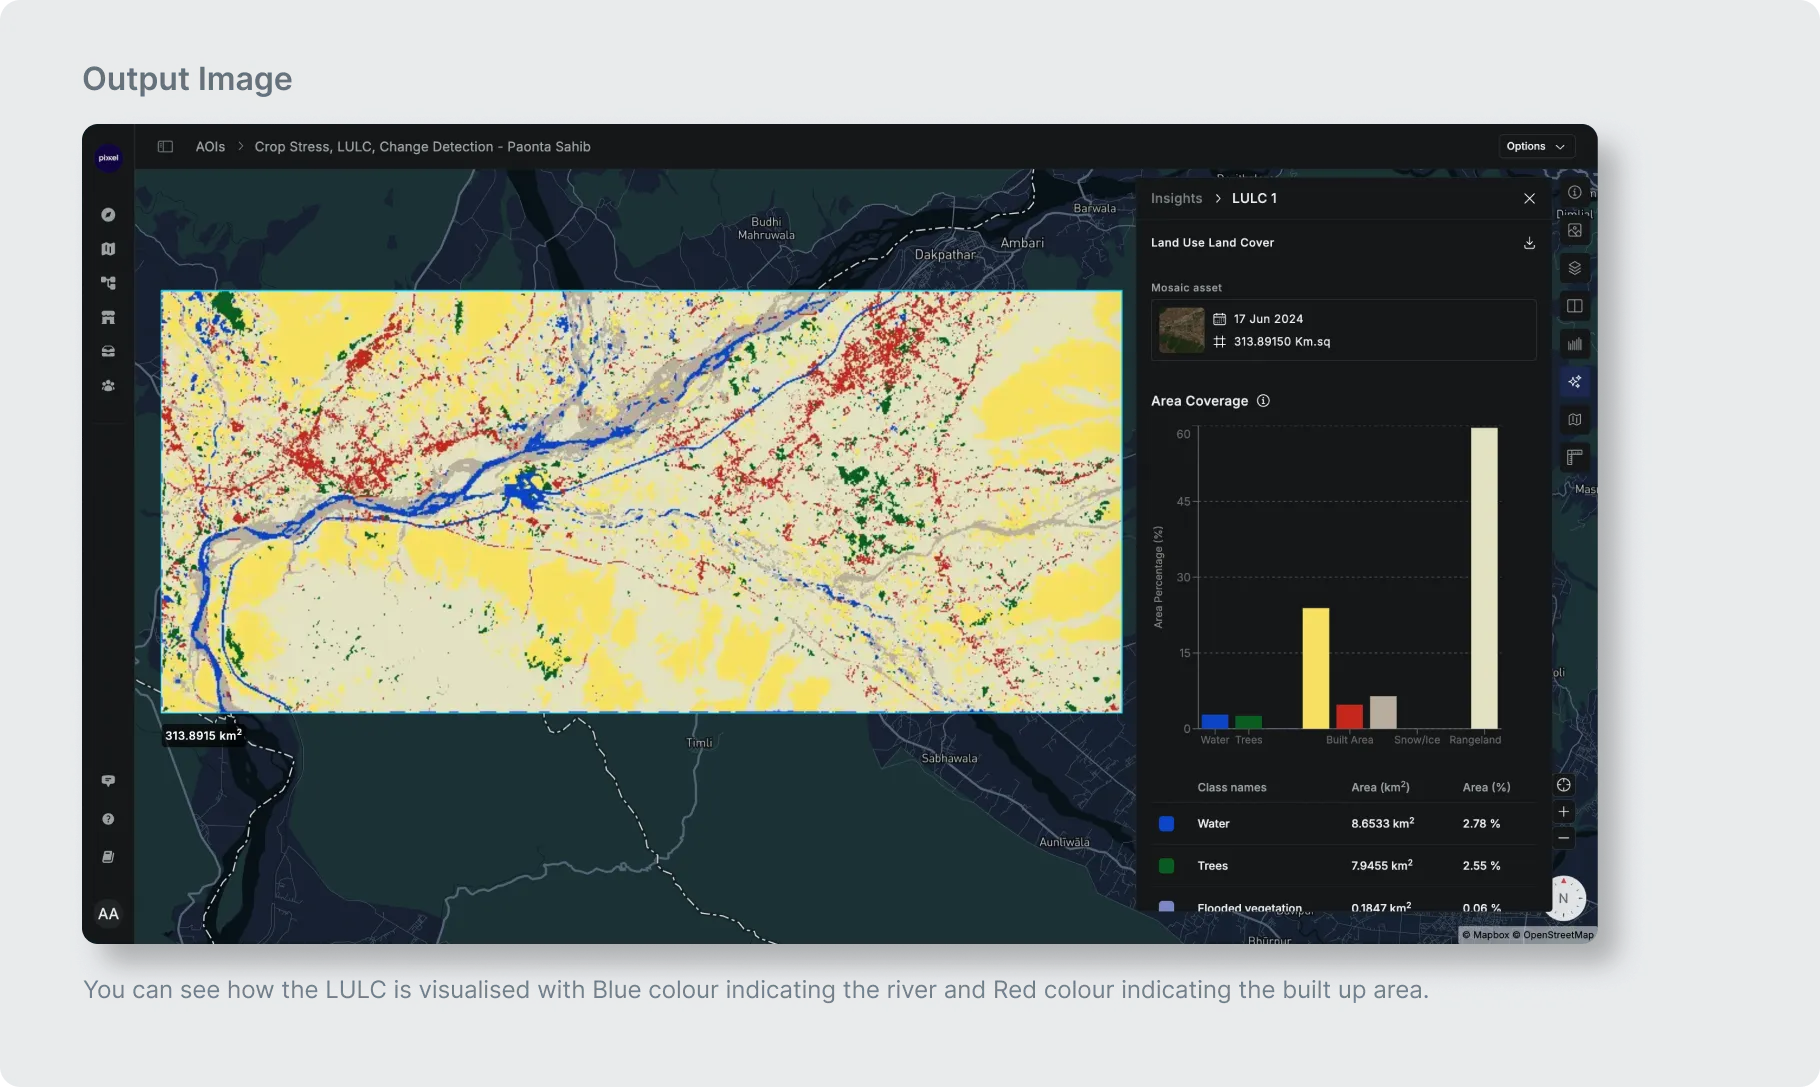Open the Options dropdown
This screenshot has width=1820, height=1087.
(x=1535, y=146)
